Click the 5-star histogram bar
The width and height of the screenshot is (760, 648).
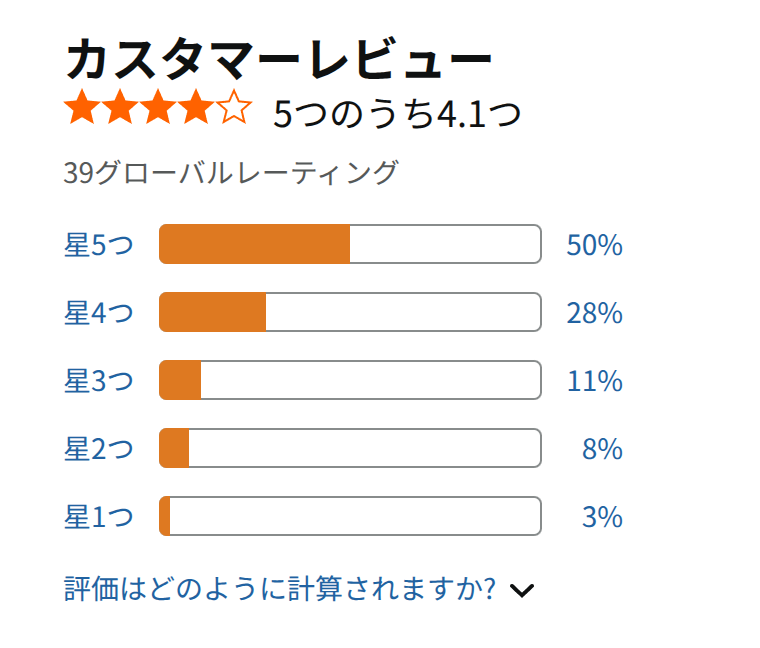click(350, 244)
